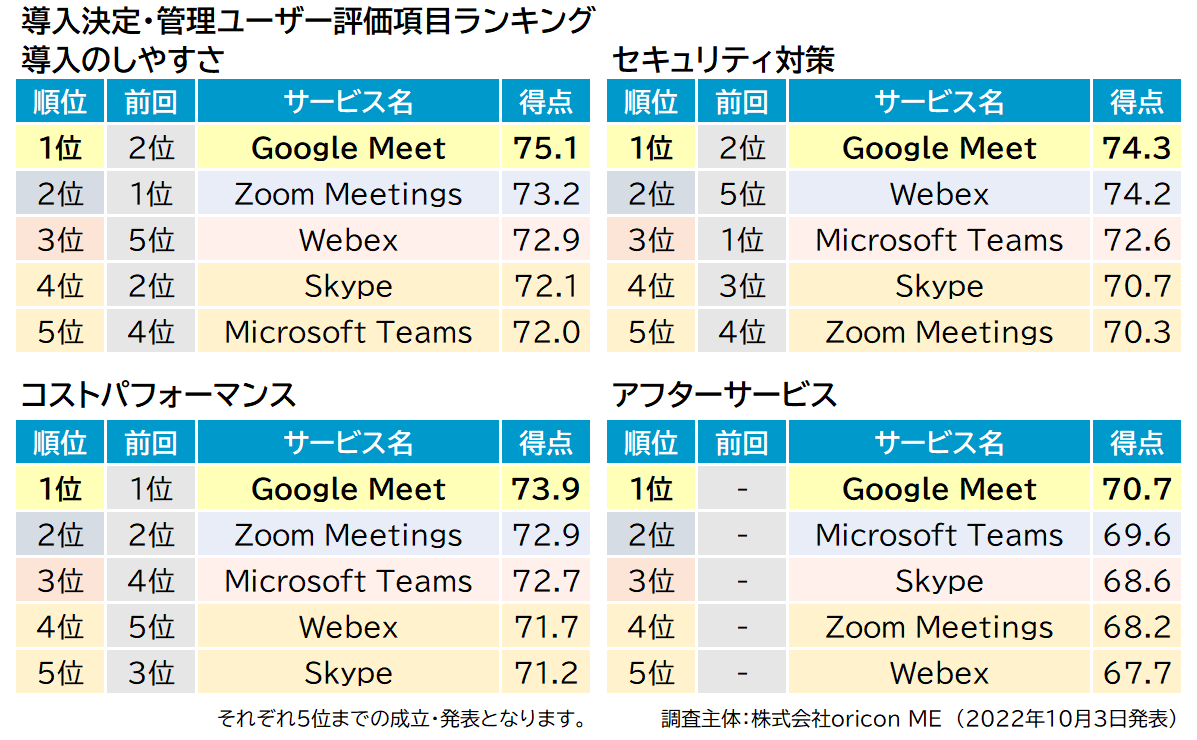The width and height of the screenshot is (1197, 740).
Task: Select the 導入のしやすさ section heading
Action: pyautogui.click(x=122, y=60)
